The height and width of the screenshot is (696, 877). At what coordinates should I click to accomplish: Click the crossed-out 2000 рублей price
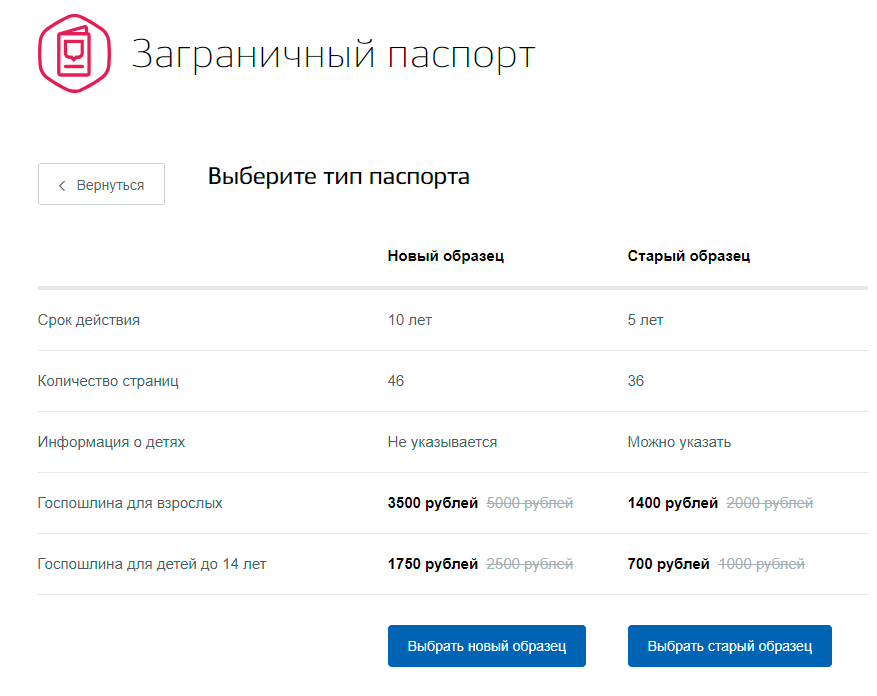(x=769, y=503)
